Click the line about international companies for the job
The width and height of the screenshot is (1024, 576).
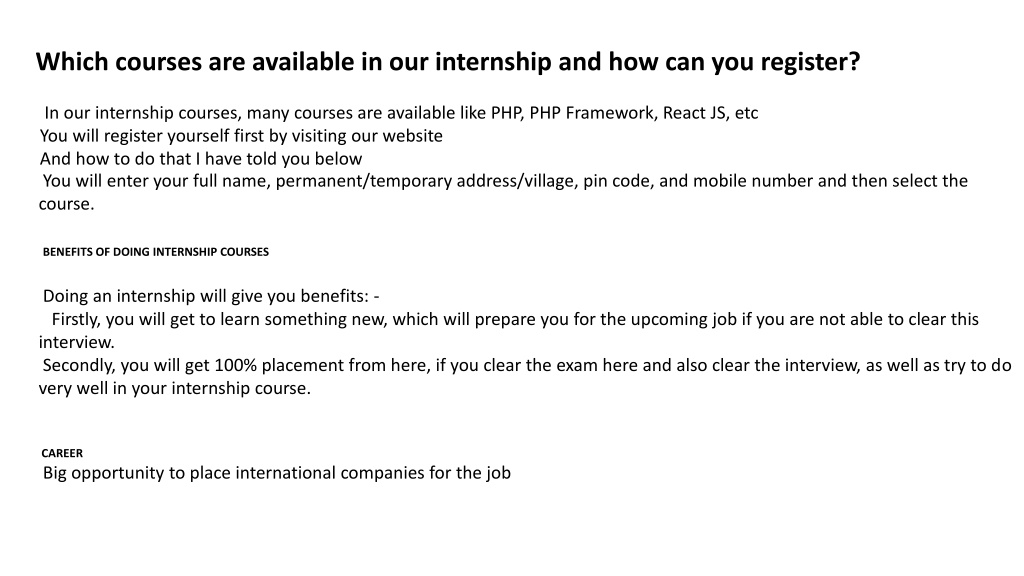click(276, 473)
